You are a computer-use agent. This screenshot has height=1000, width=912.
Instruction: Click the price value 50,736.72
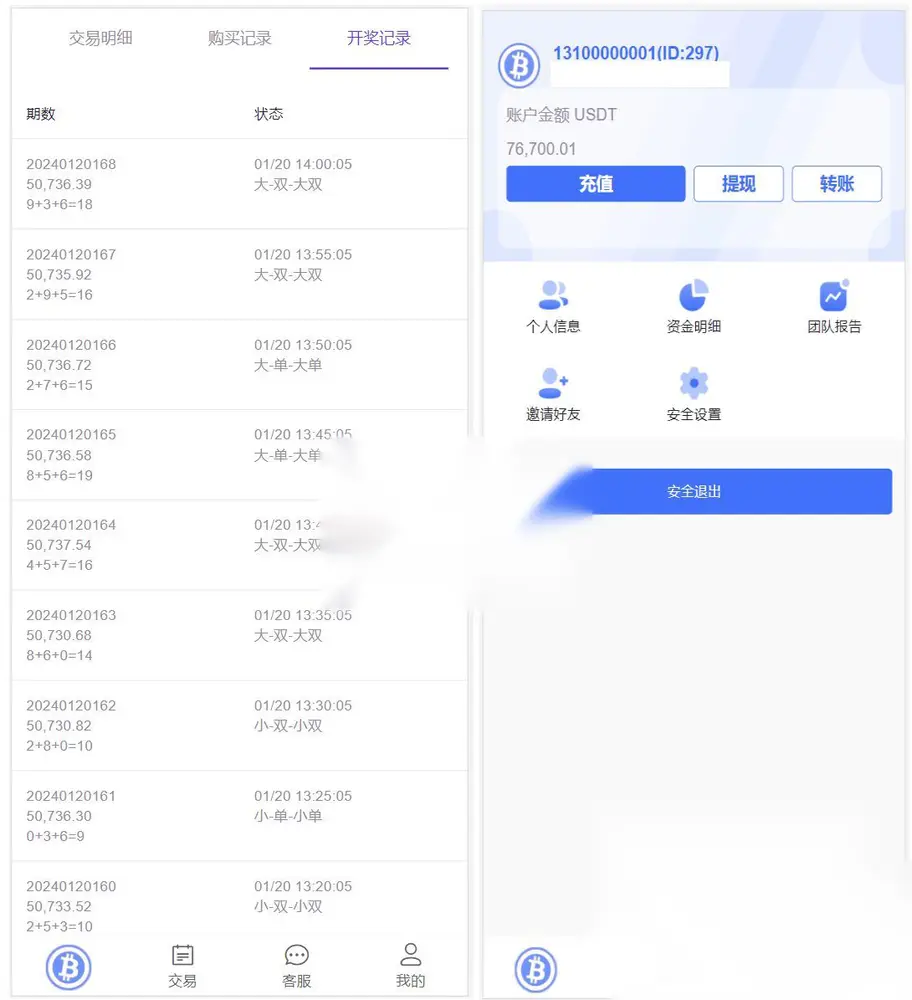(59, 365)
